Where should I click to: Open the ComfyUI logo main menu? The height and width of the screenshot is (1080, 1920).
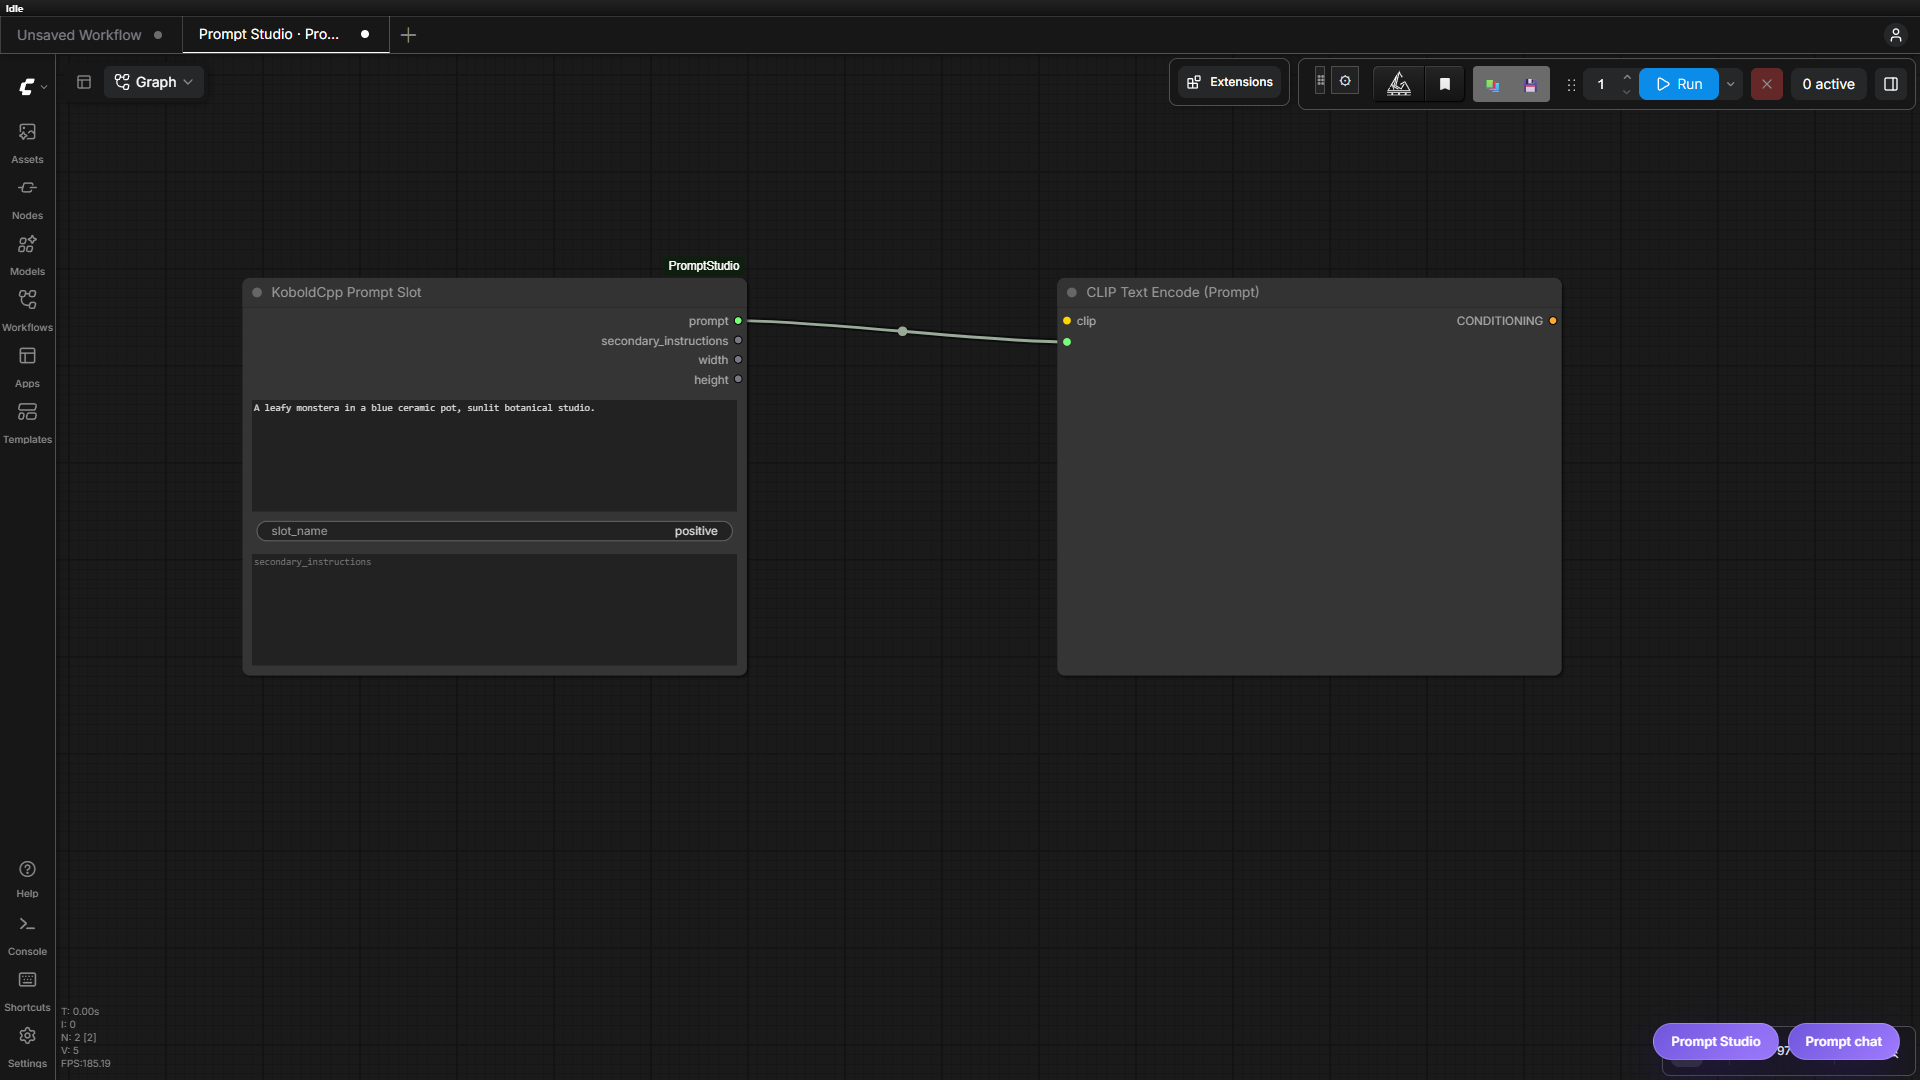32,86
